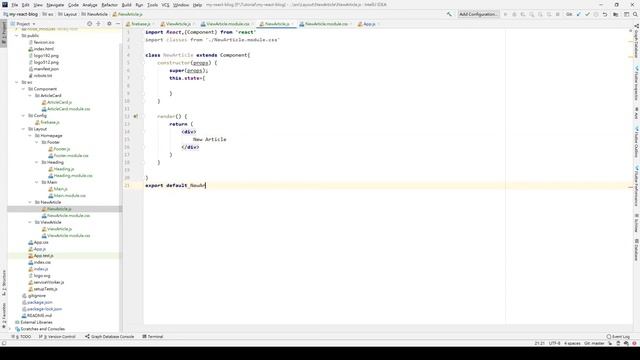The width and height of the screenshot is (640, 360).
Task: Expand Scratches and Consoles node
Action: pos(10,329)
